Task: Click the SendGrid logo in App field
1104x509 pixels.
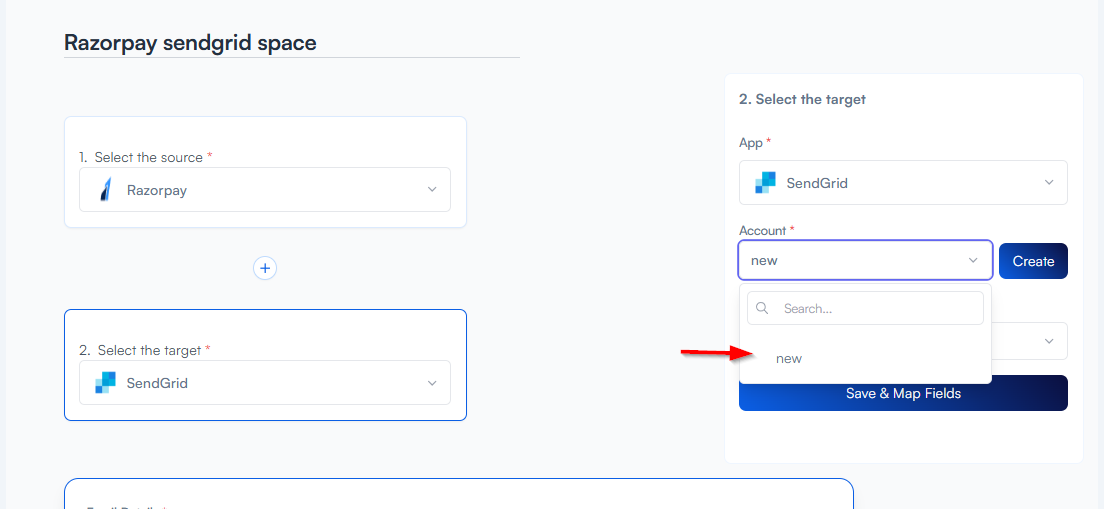Action: pyautogui.click(x=766, y=183)
